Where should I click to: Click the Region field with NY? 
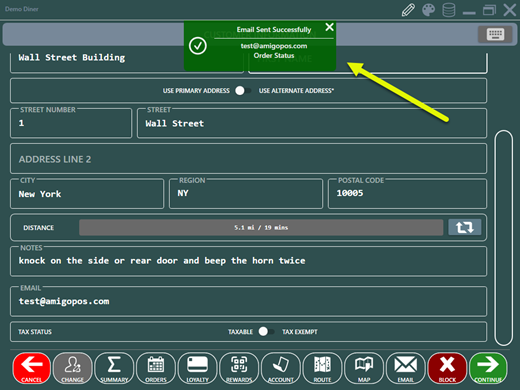(246, 194)
